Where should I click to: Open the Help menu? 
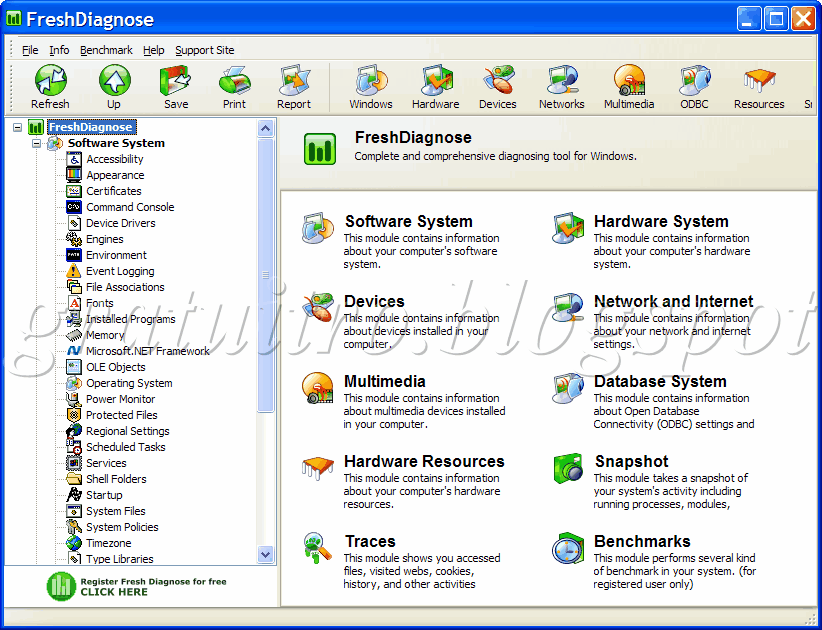click(154, 50)
